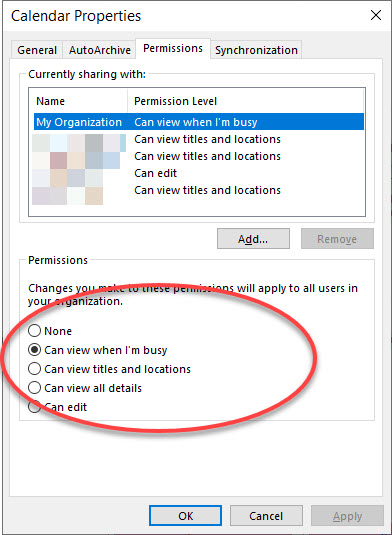Confirm with the OK button
Image resolution: width=392 pixels, height=535 pixels.
click(186, 516)
